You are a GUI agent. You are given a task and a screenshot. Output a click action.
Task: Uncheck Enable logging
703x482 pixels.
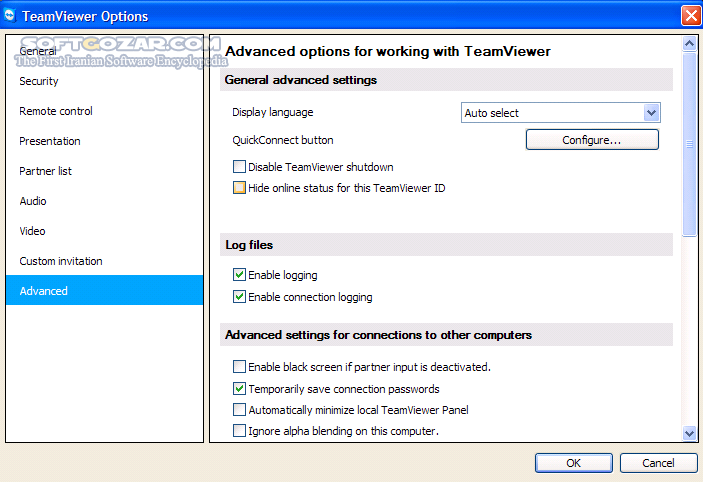click(x=239, y=274)
